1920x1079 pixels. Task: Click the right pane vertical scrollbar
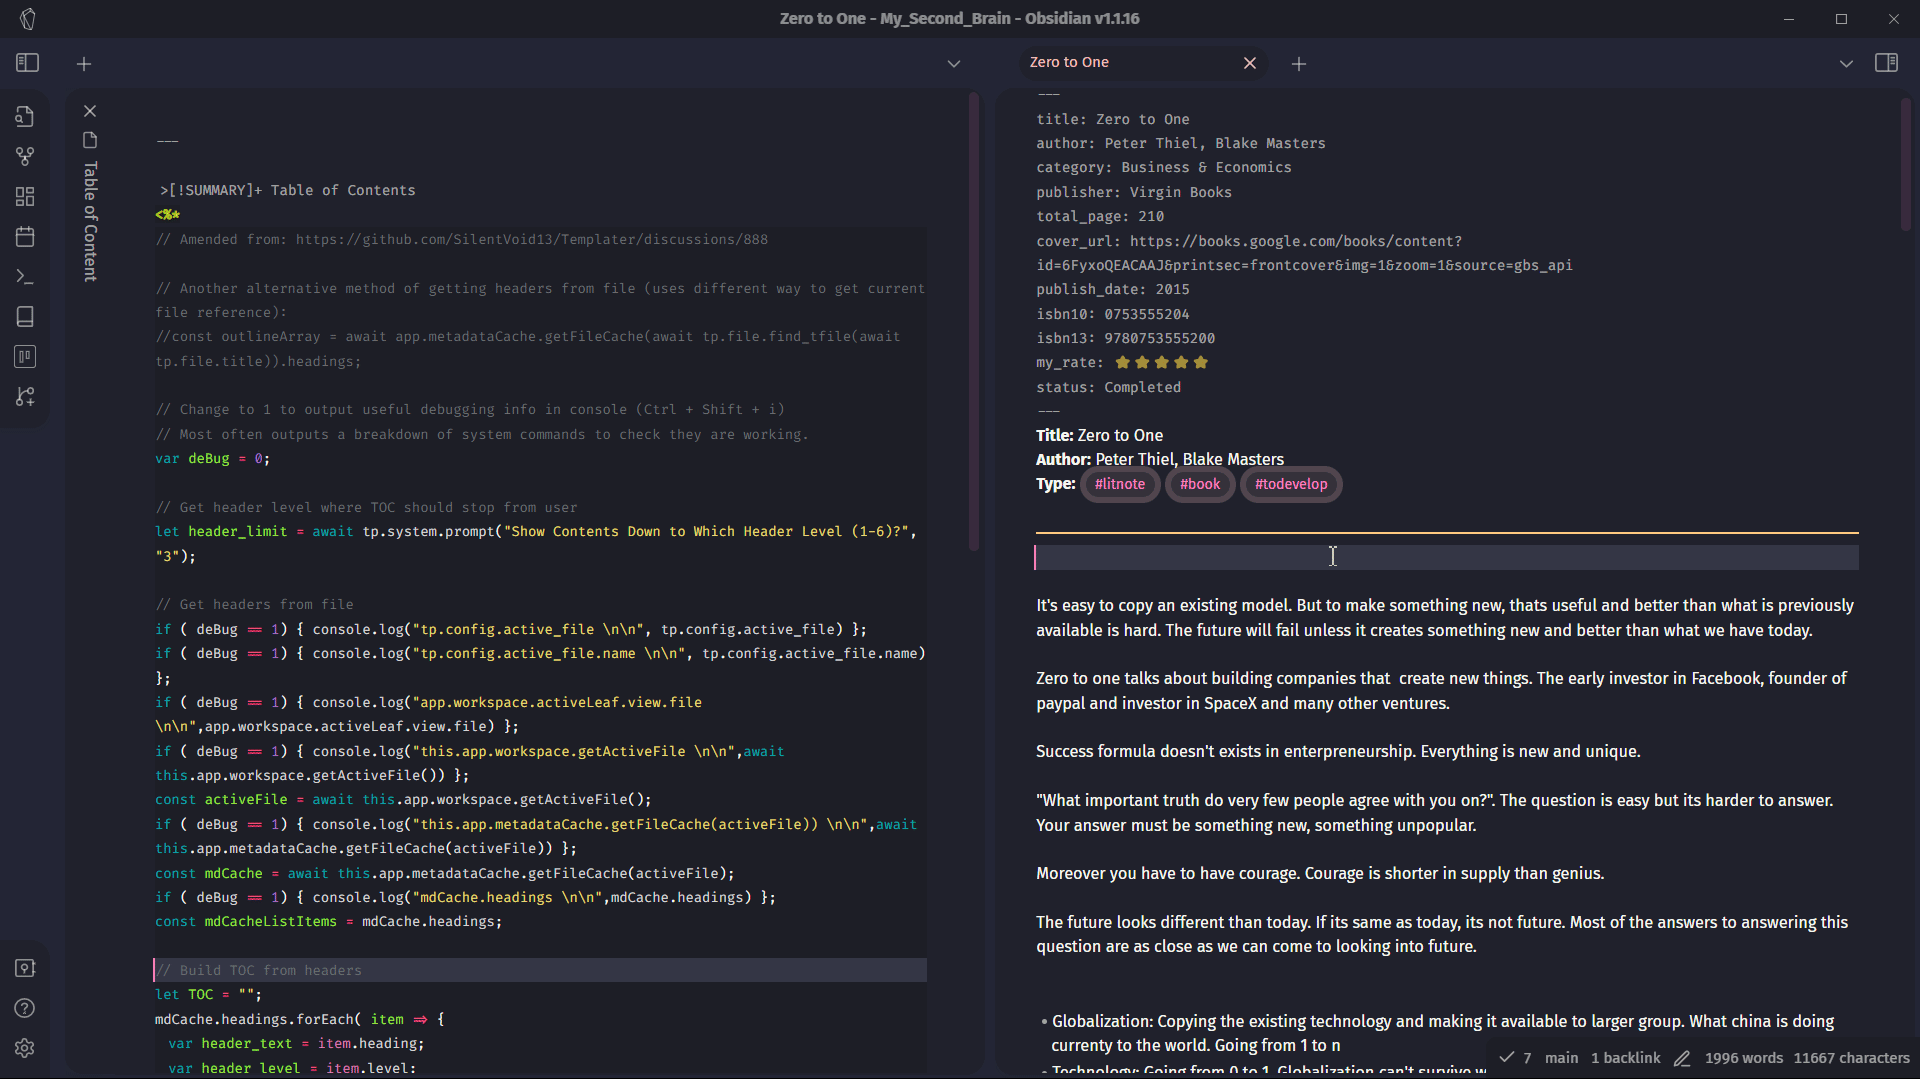pyautogui.click(x=1905, y=165)
